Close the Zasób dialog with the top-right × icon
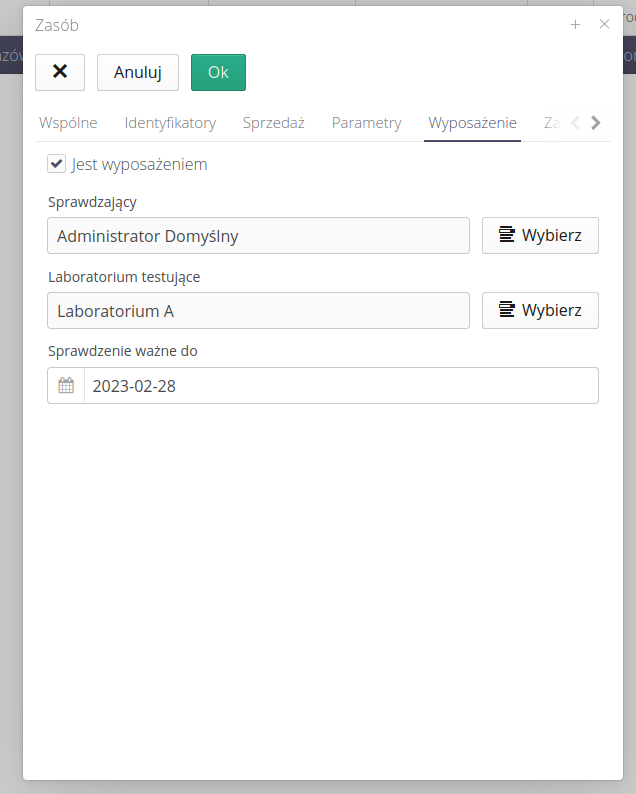This screenshot has height=794, width=636. pos(604,25)
